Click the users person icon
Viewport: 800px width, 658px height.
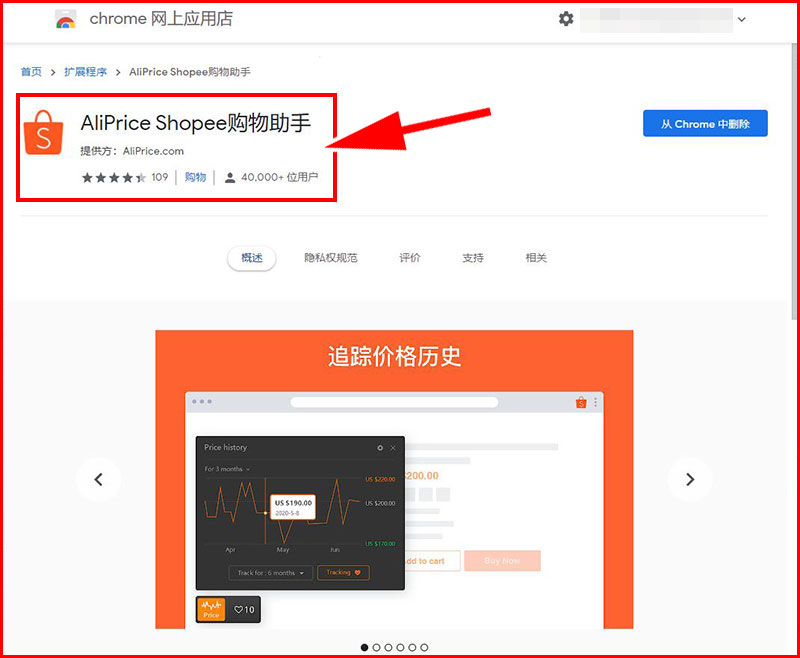[x=230, y=178]
